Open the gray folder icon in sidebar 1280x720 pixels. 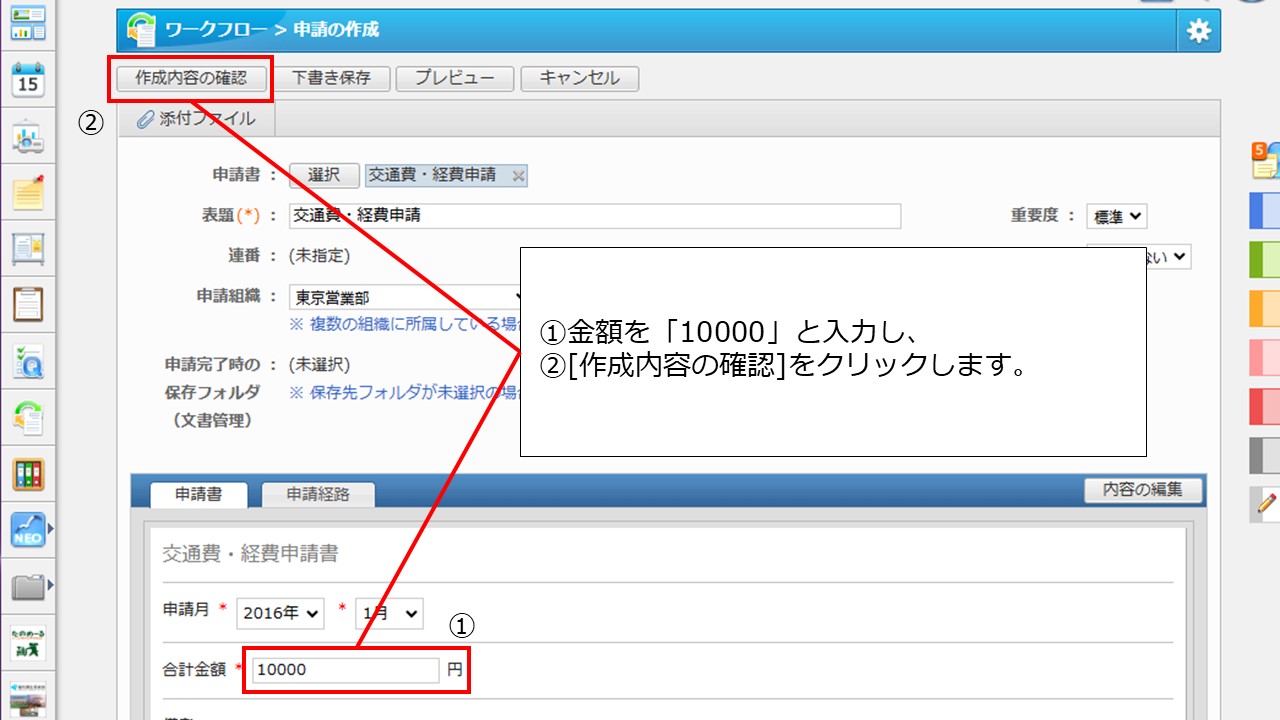[28, 586]
